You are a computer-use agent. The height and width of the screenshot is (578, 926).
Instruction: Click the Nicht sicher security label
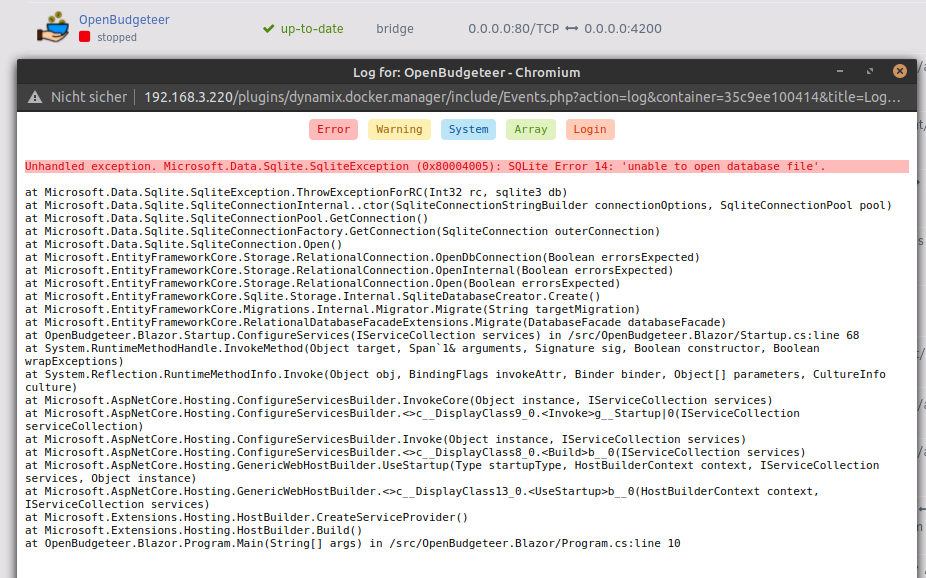coord(89,97)
